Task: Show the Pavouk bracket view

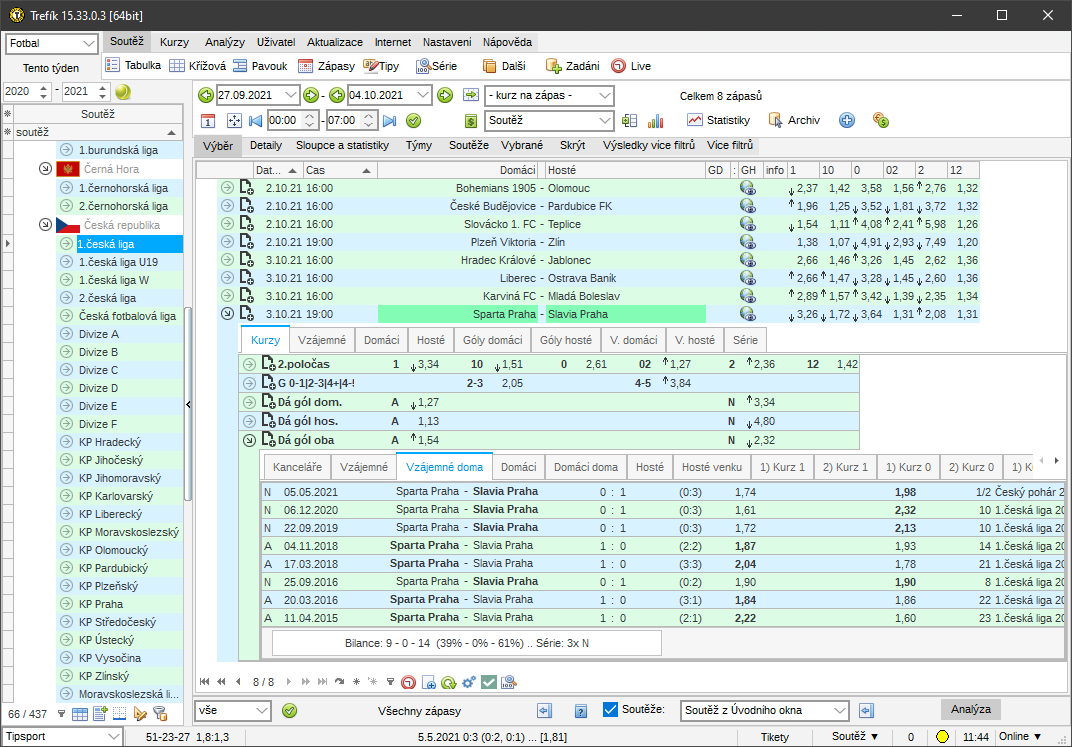Action: 260,66
